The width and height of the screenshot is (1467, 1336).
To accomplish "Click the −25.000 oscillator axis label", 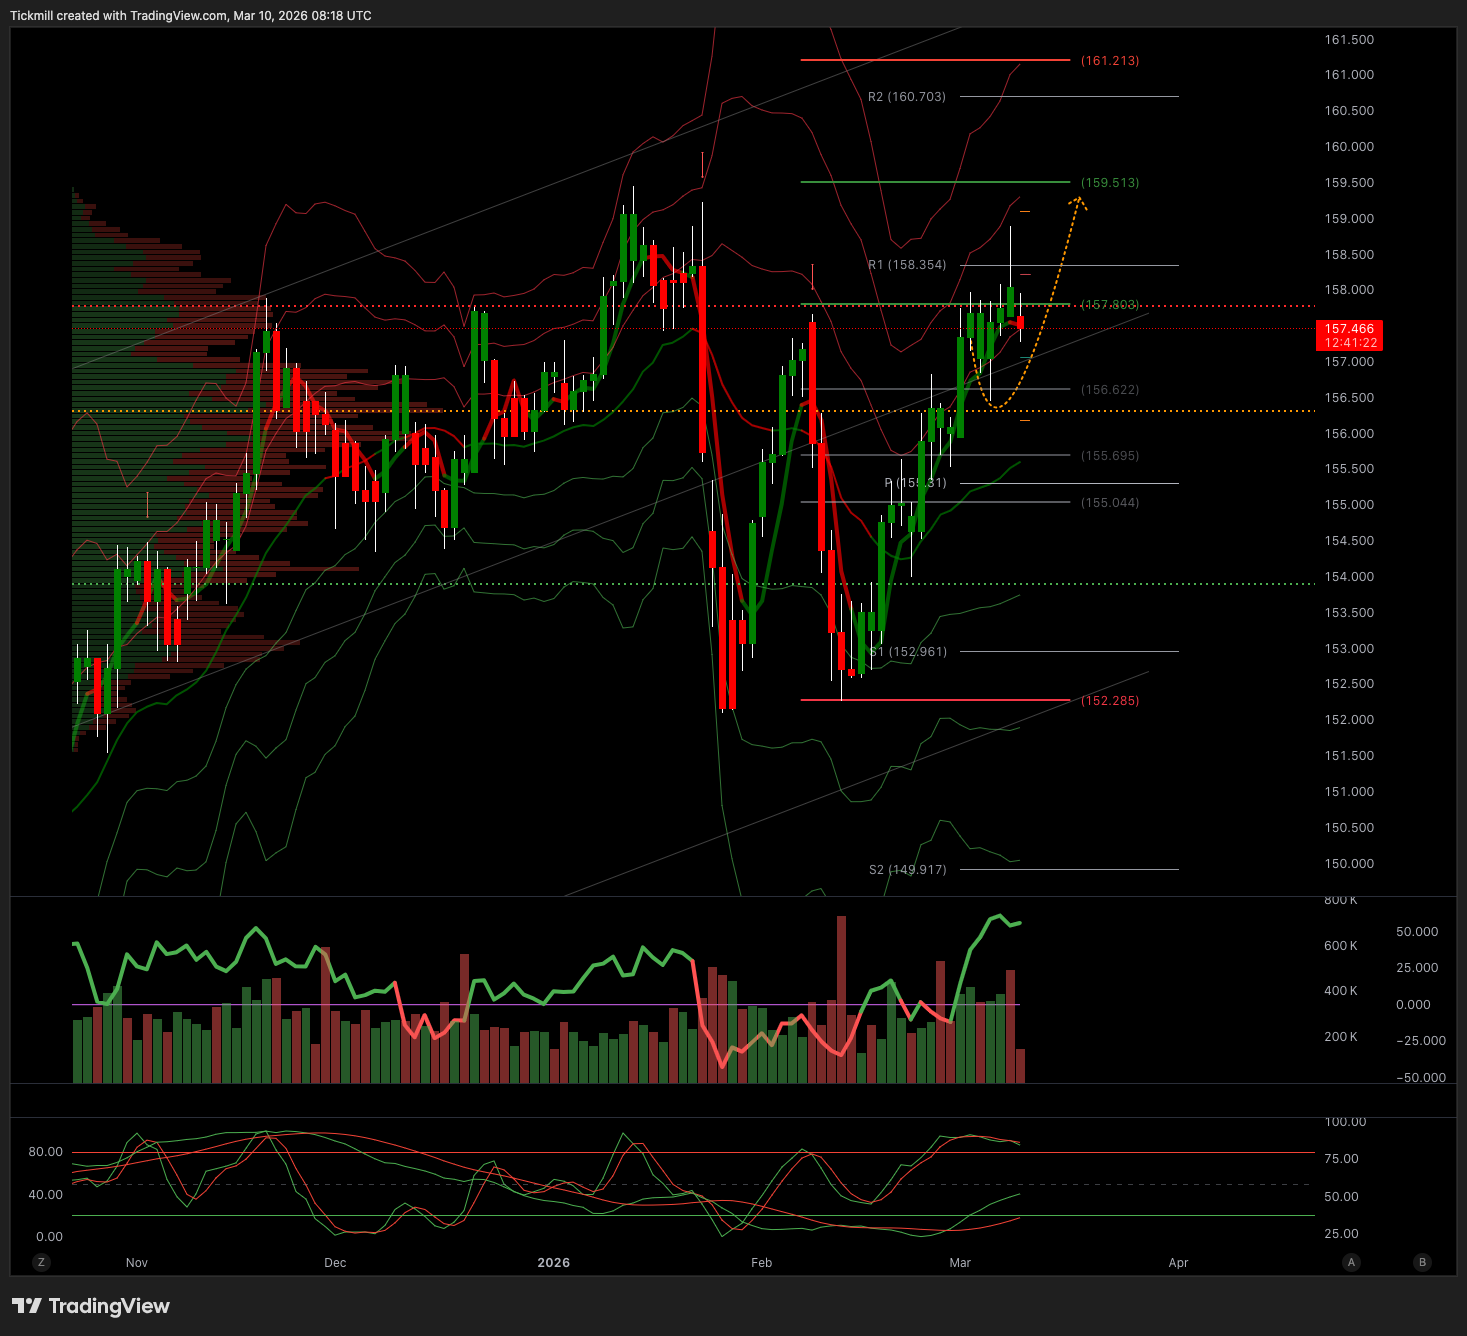I will point(1420,1041).
